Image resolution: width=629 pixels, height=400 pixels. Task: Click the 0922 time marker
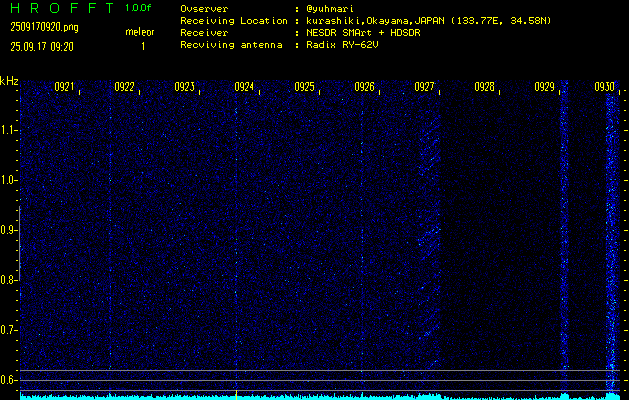tap(124, 87)
